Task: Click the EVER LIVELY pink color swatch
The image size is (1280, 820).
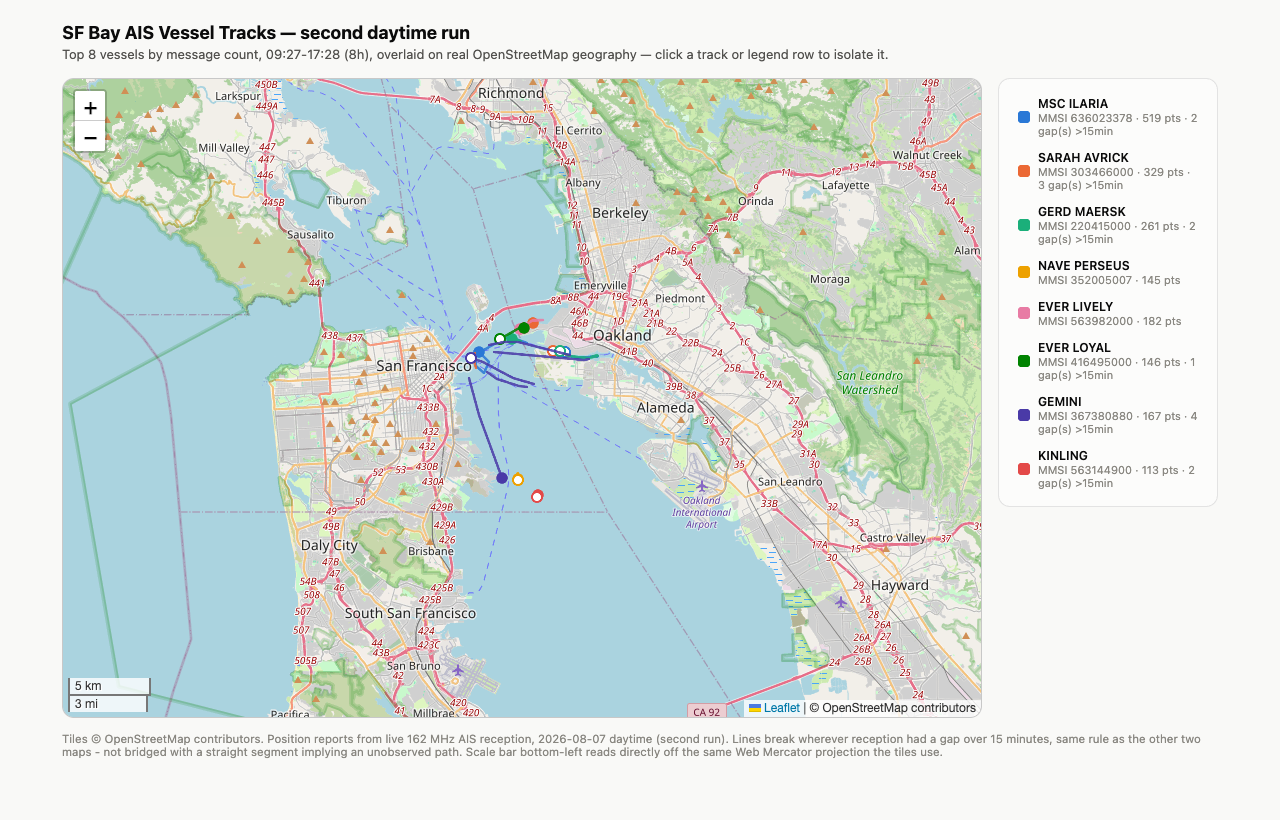Action: coord(1024,314)
